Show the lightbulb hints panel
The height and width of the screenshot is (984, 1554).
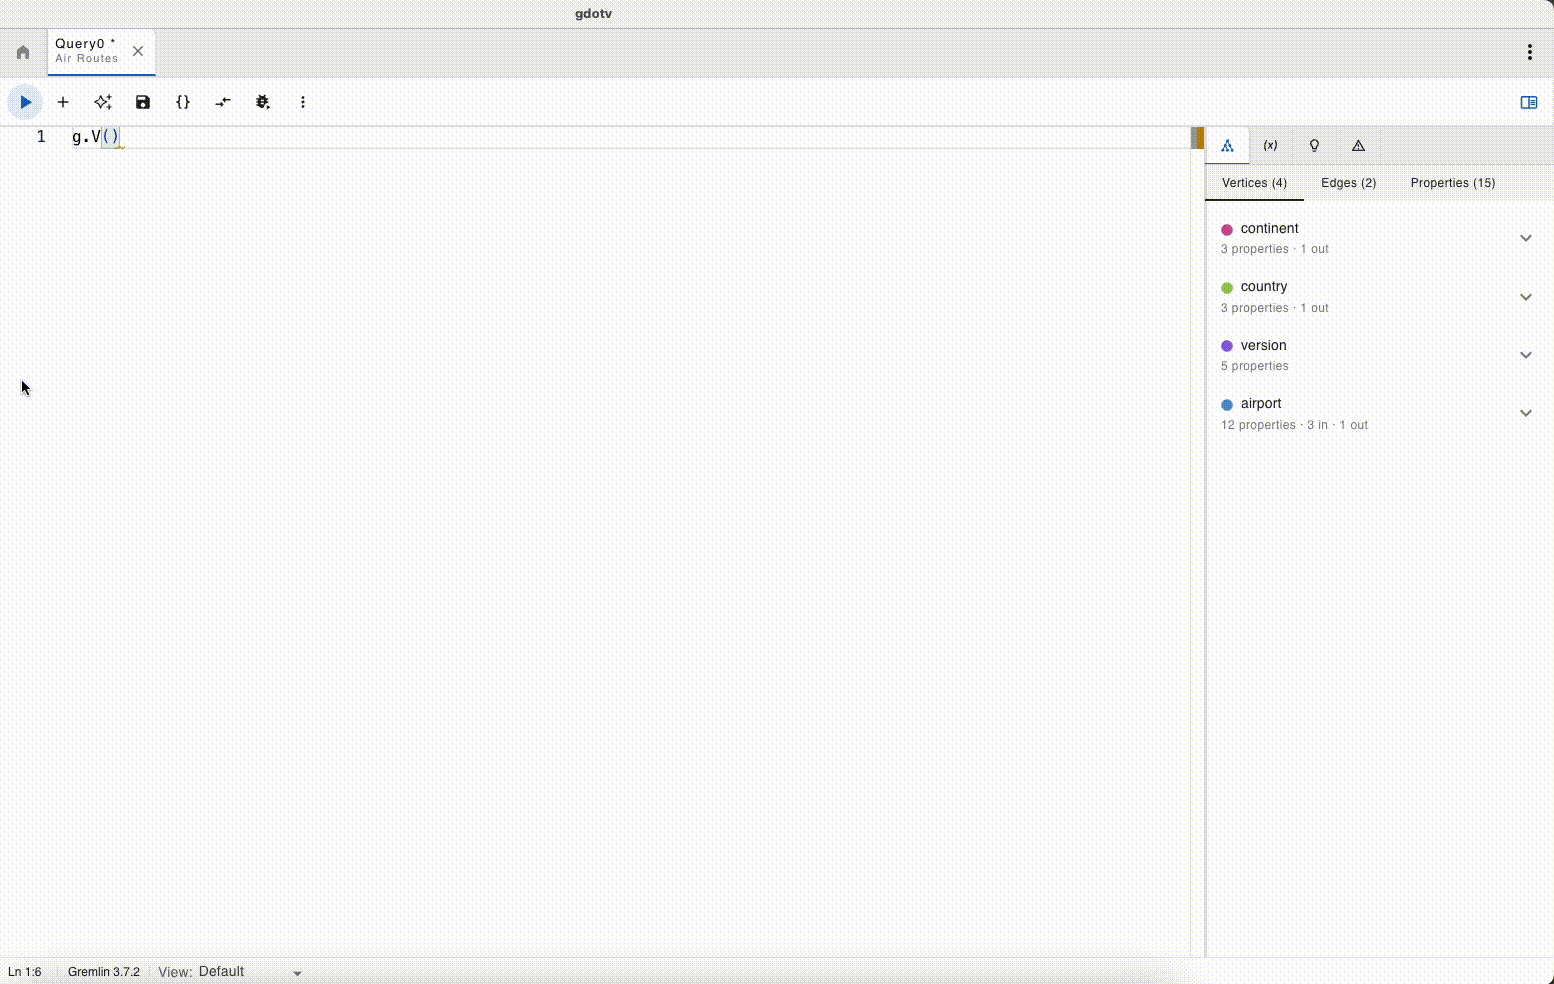[x=1314, y=146]
